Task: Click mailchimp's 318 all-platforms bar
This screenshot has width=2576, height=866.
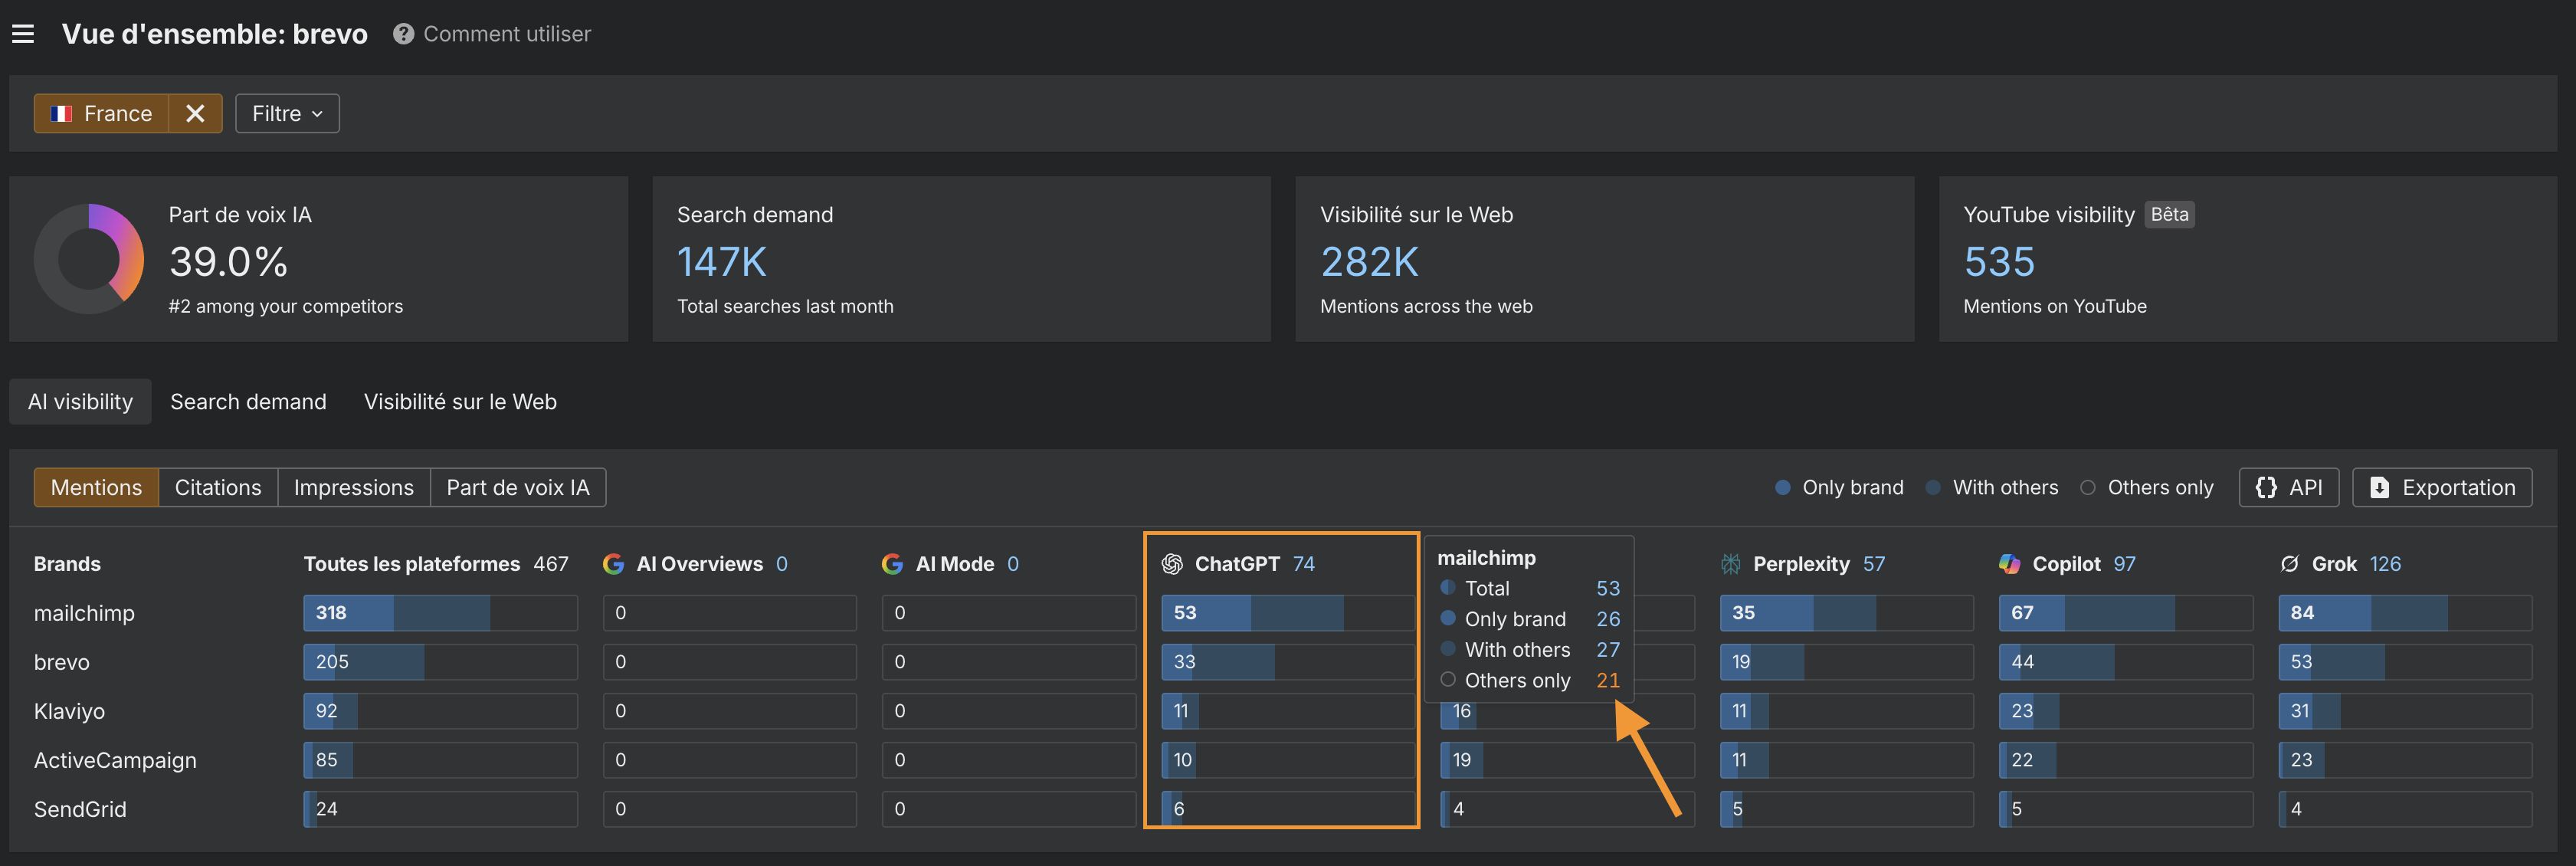Action: point(440,613)
